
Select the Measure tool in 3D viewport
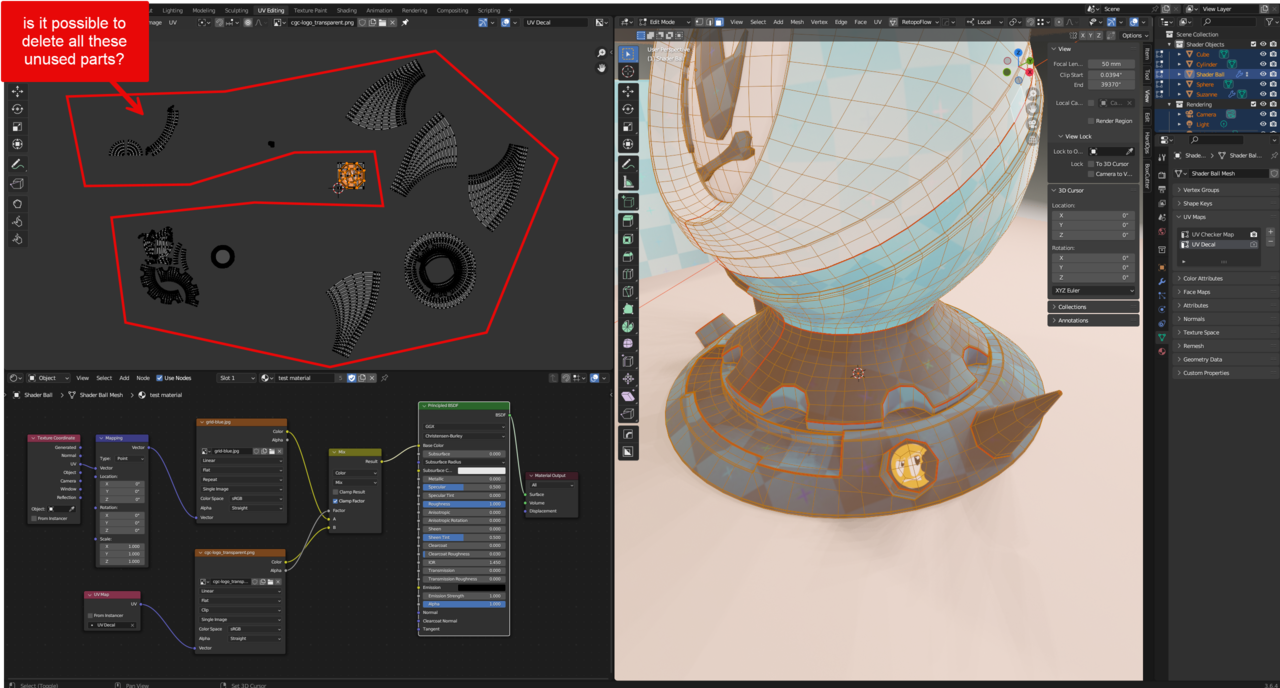[x=628, y=182]
